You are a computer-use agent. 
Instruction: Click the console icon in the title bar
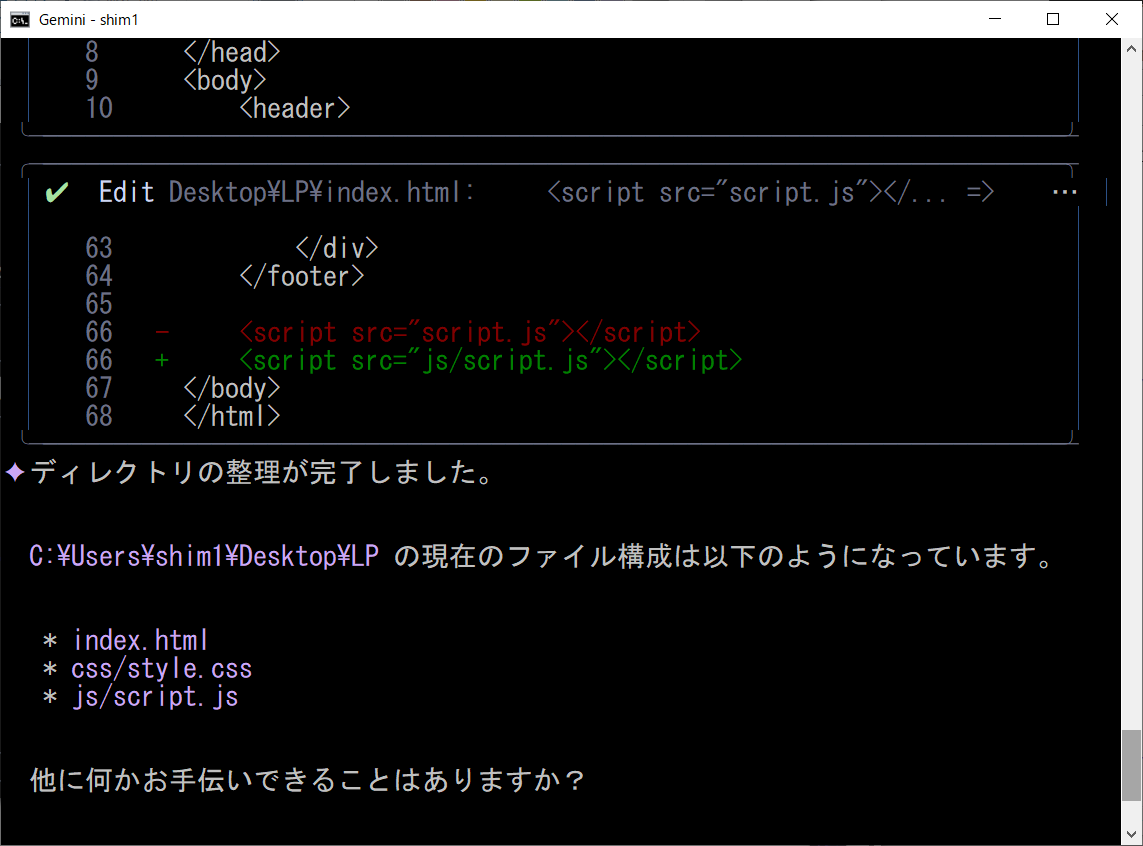click(20, 19)
